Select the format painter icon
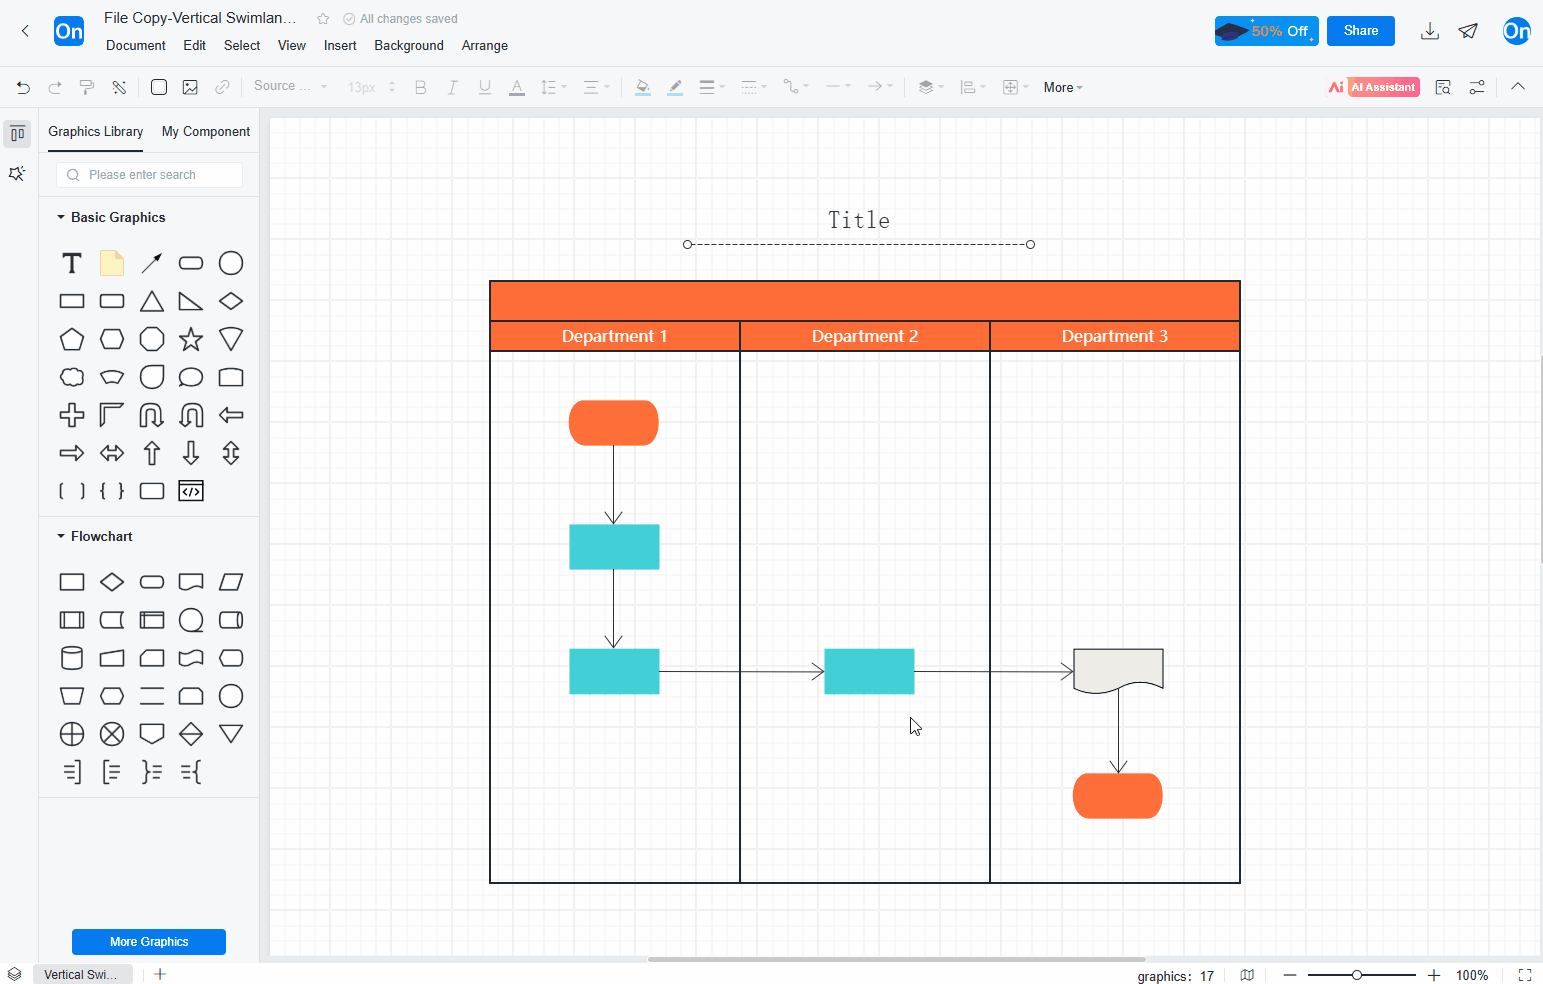Viewport: 1543px width, 984px height. tap(87, 88)
